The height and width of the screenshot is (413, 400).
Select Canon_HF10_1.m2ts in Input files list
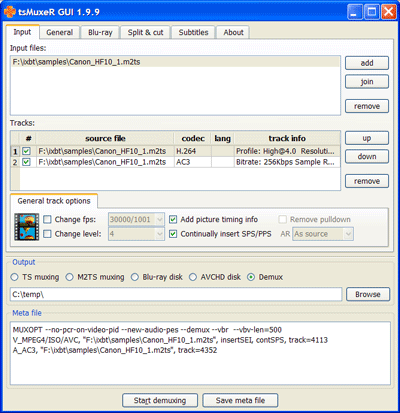click(x=175, y=62)
